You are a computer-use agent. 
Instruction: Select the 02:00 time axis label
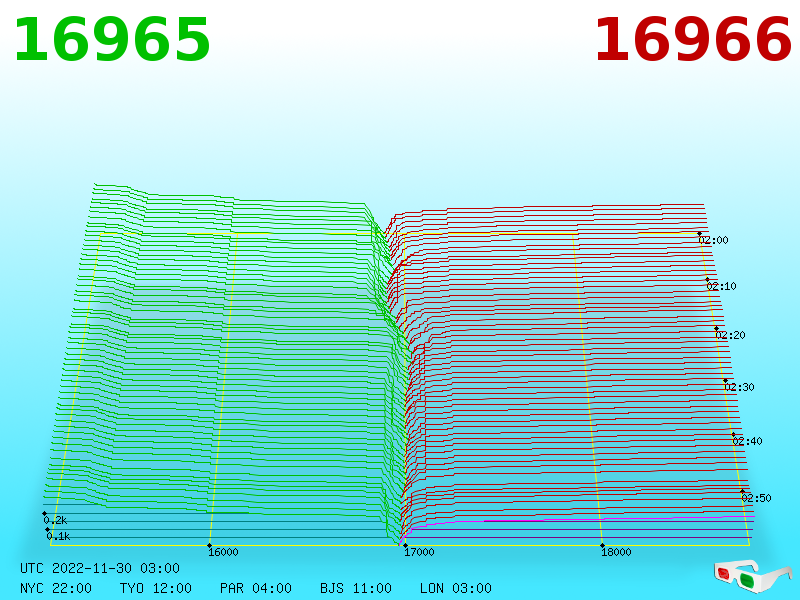(713, 240)
